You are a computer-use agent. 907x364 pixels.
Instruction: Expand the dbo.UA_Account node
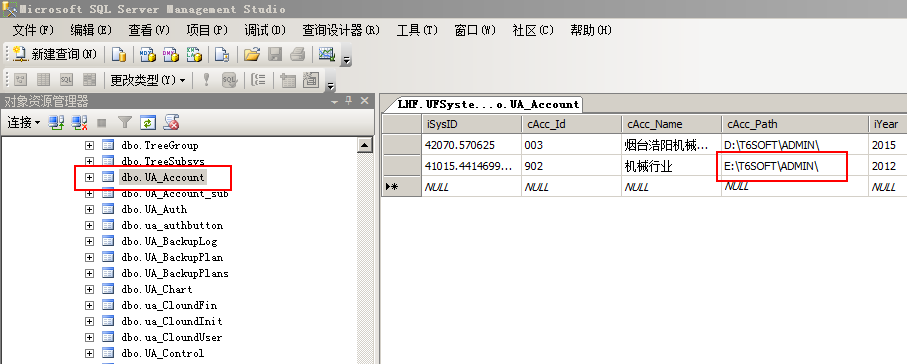[89, 177]
